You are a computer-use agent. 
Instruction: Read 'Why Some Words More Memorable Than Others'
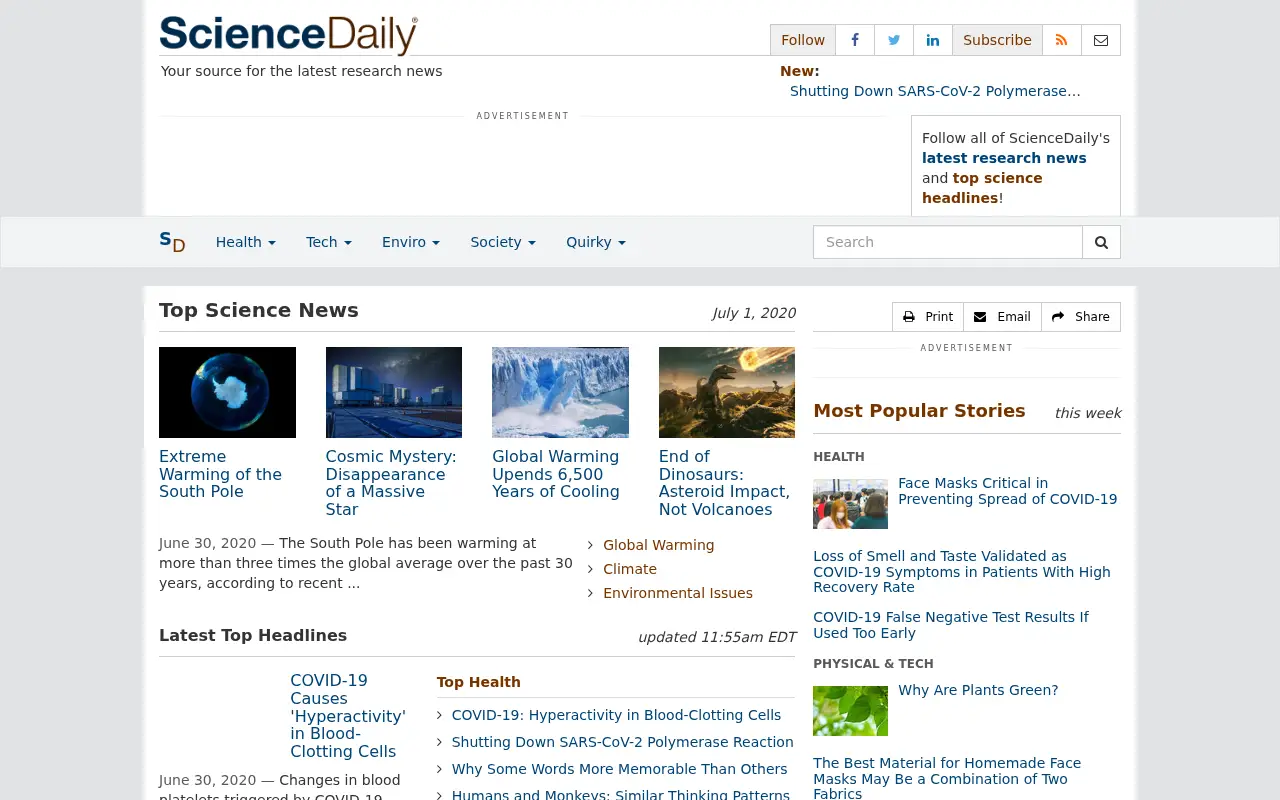click(x=619, y=769)
